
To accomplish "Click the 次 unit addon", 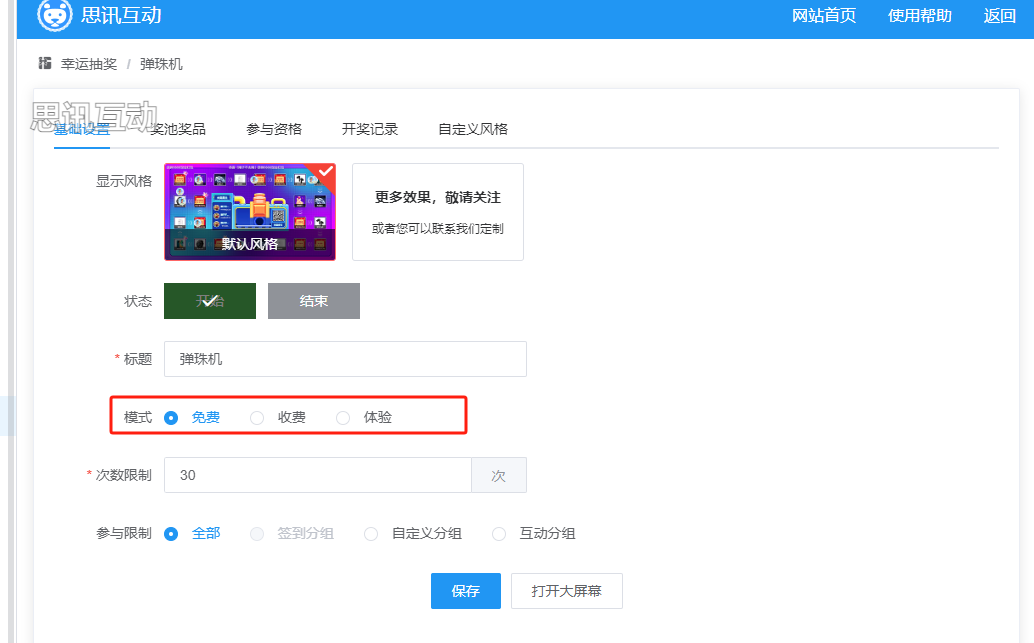I will tap(499, 475).
